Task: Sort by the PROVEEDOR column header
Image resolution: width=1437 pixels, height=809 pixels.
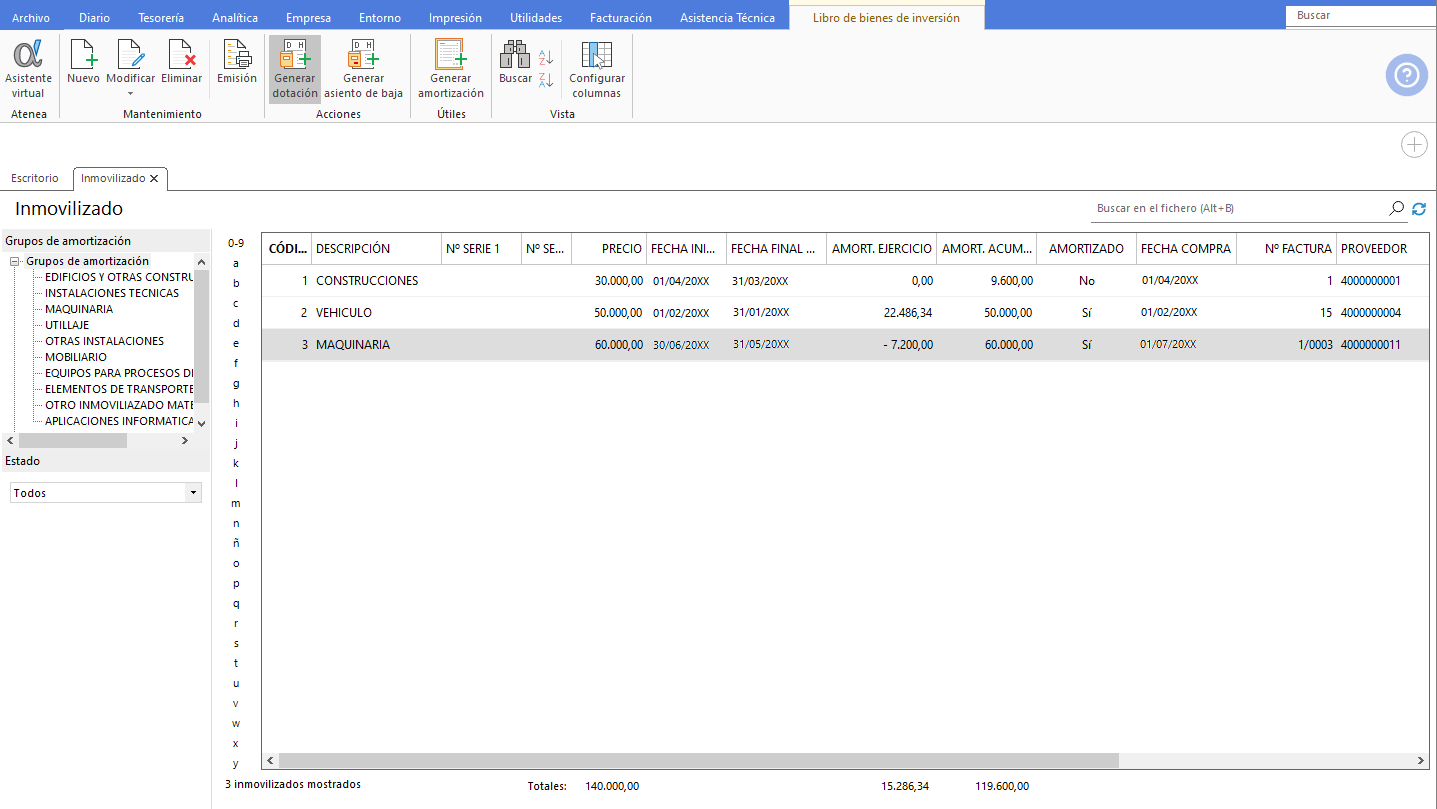Action: click(1383, 249)
